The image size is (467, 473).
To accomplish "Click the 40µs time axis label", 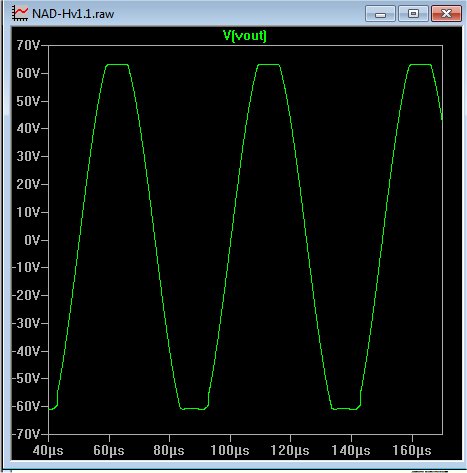I will (x=48, y=451).
